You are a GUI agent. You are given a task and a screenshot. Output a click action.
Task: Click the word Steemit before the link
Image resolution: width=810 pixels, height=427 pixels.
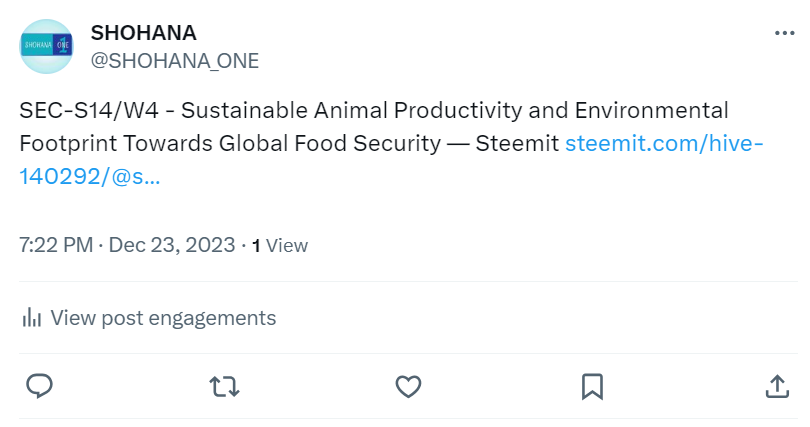point(517,143)
